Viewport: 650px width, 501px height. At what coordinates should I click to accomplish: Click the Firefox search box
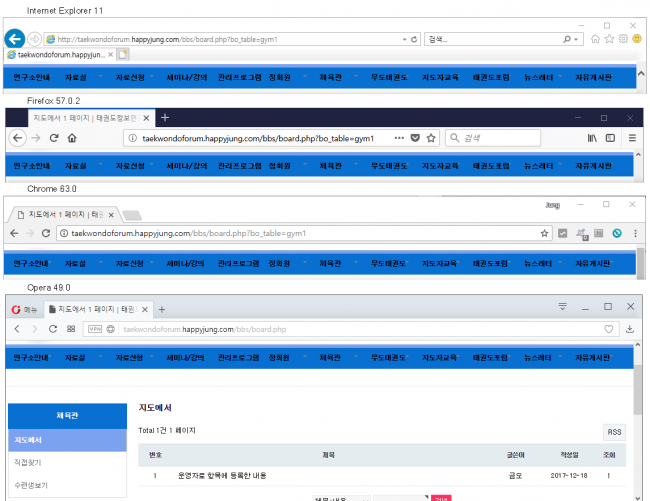point(493,138)
